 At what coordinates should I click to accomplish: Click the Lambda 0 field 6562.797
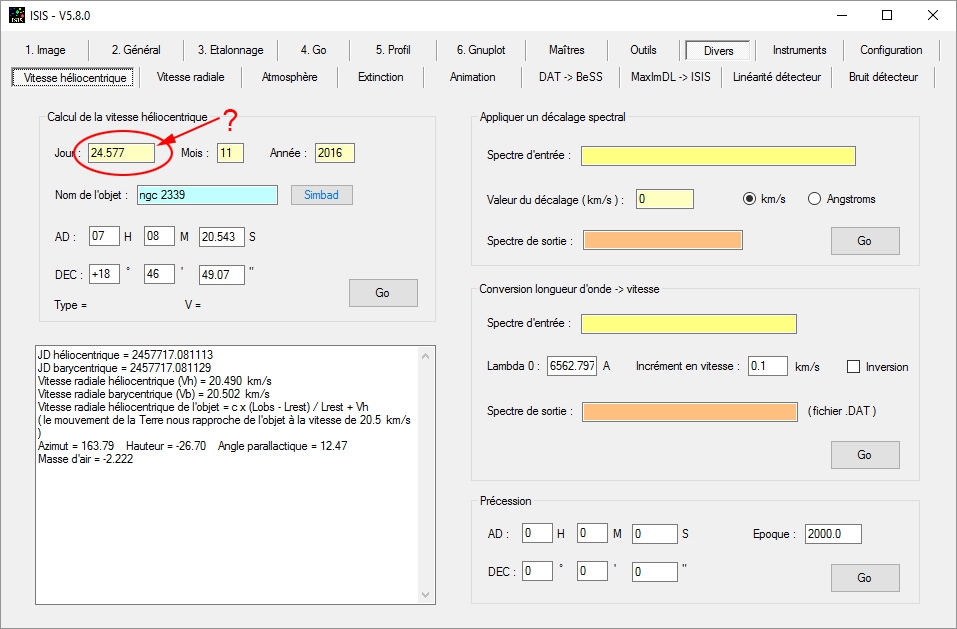[572, 366]
